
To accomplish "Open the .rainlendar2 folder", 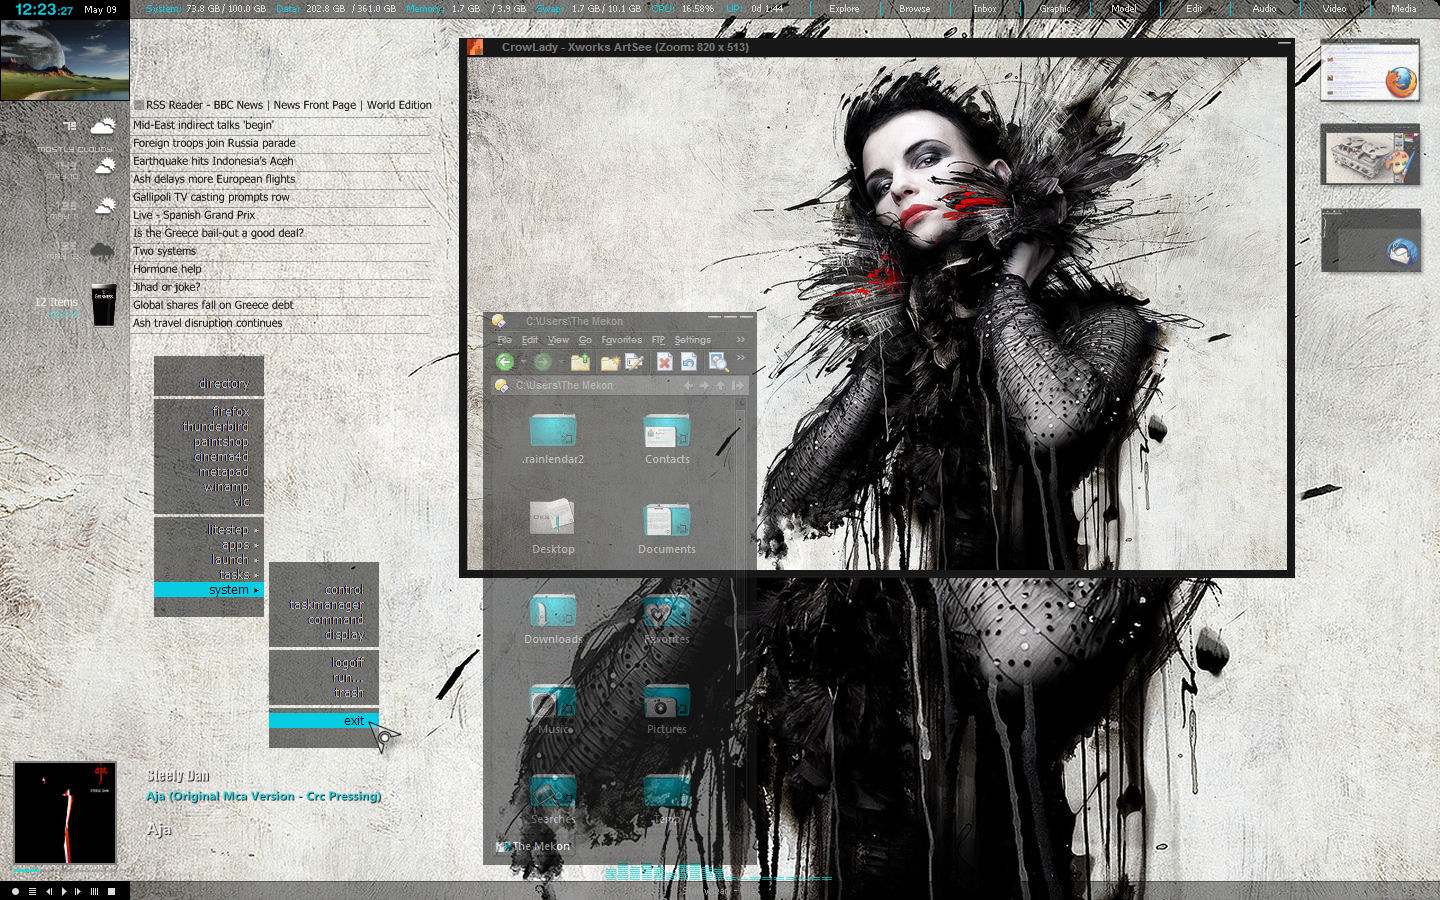I will tap(553, 438).
